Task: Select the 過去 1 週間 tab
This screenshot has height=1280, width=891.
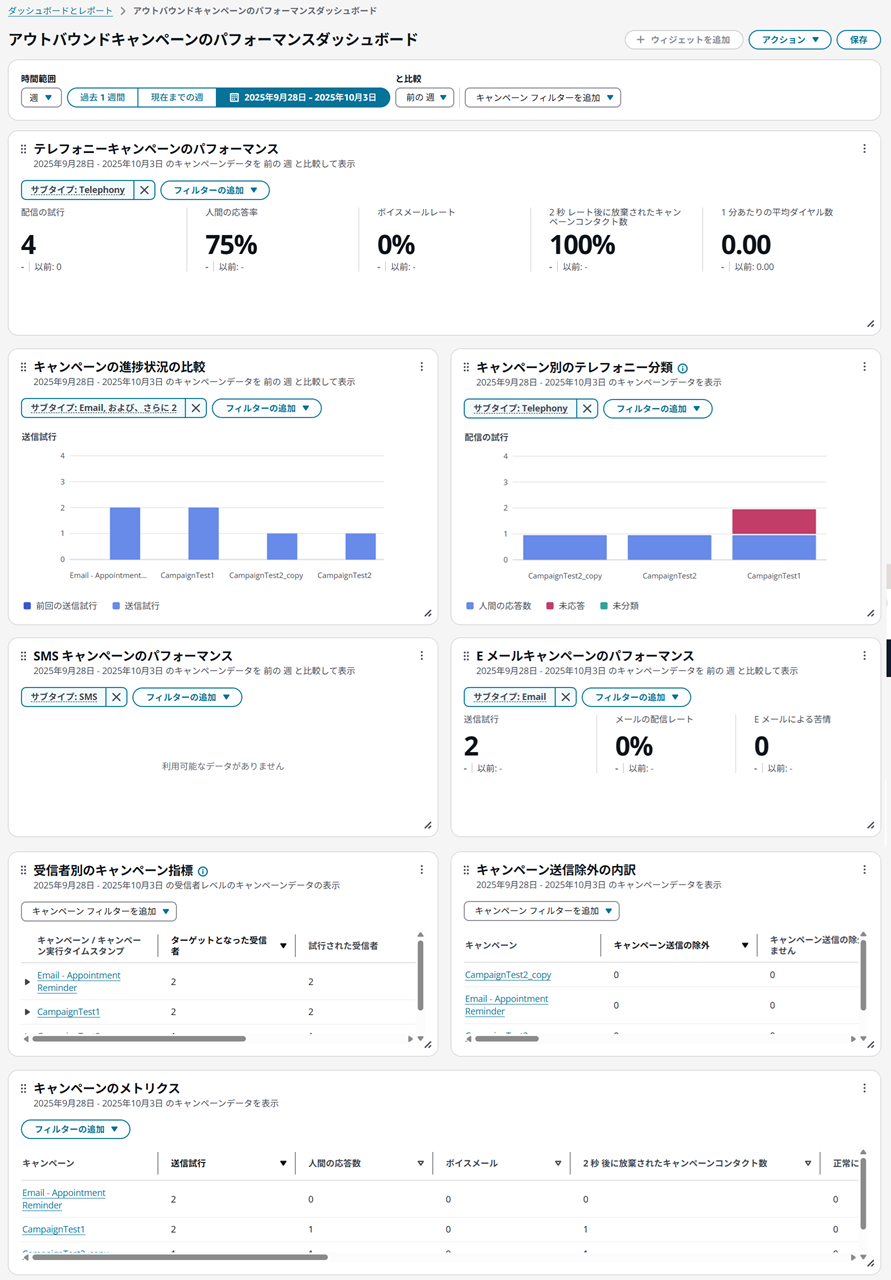Action: click(x=102, y=98)
